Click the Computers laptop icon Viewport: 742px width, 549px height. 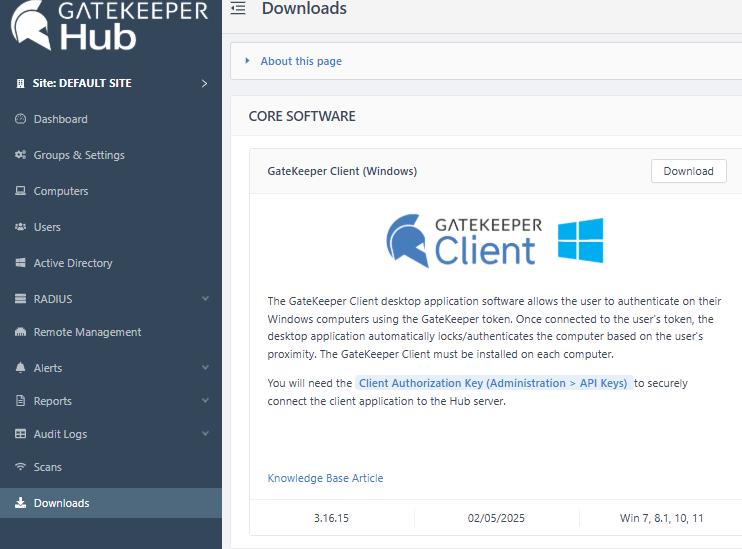(x=20, y=191)
